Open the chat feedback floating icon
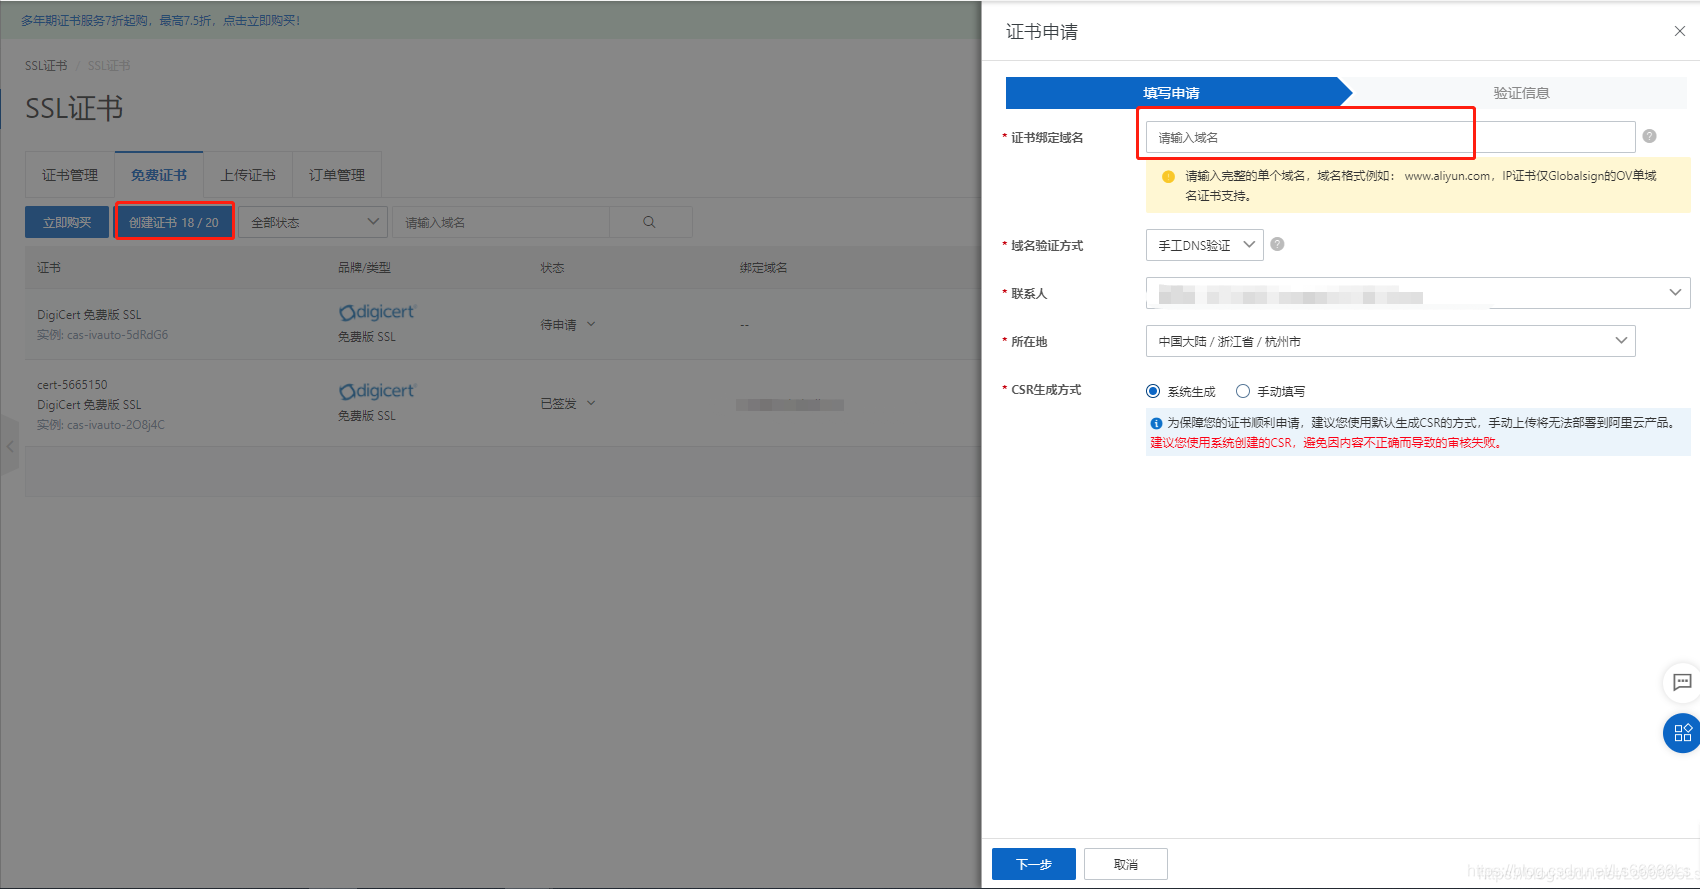 1682,682
